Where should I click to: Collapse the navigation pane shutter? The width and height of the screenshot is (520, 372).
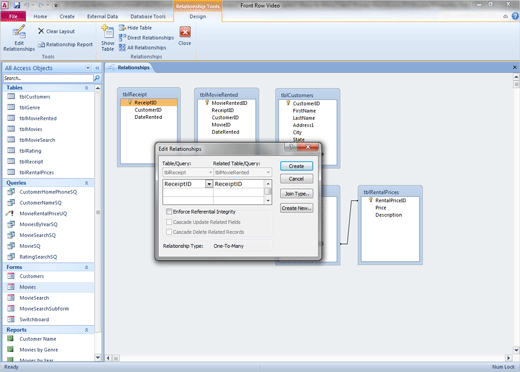[x=97, y=68]
